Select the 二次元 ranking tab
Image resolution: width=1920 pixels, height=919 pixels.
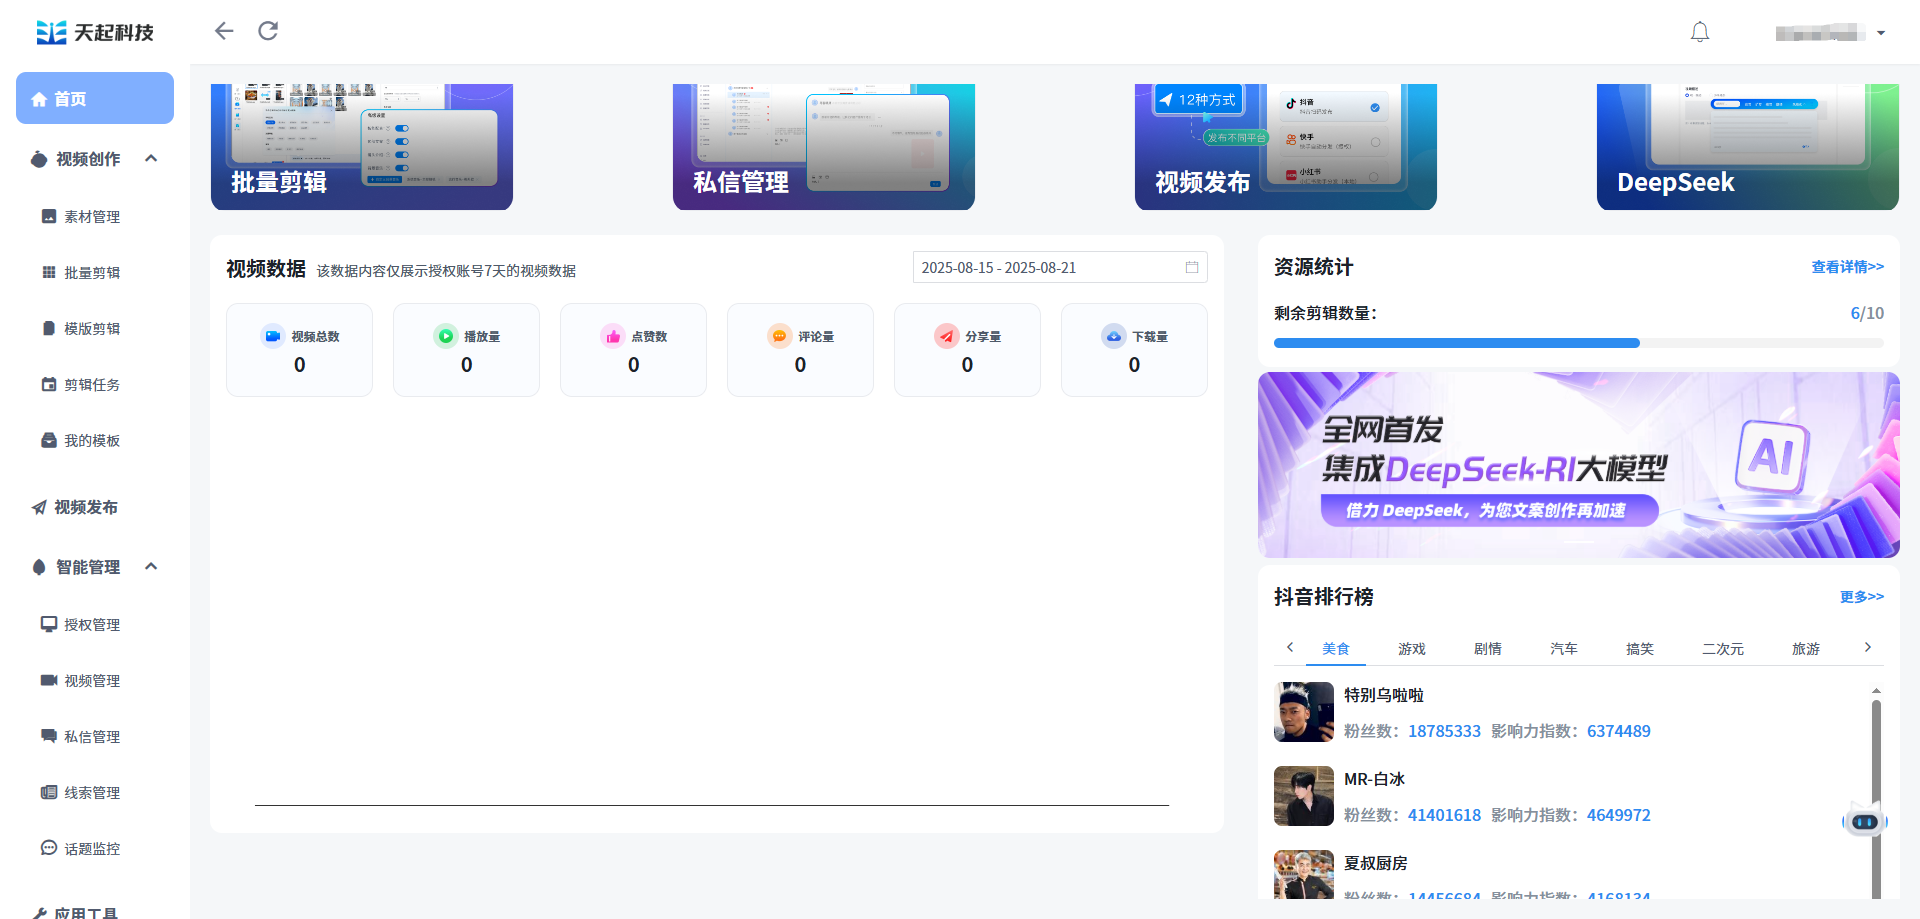click(x=1722, y=649)
